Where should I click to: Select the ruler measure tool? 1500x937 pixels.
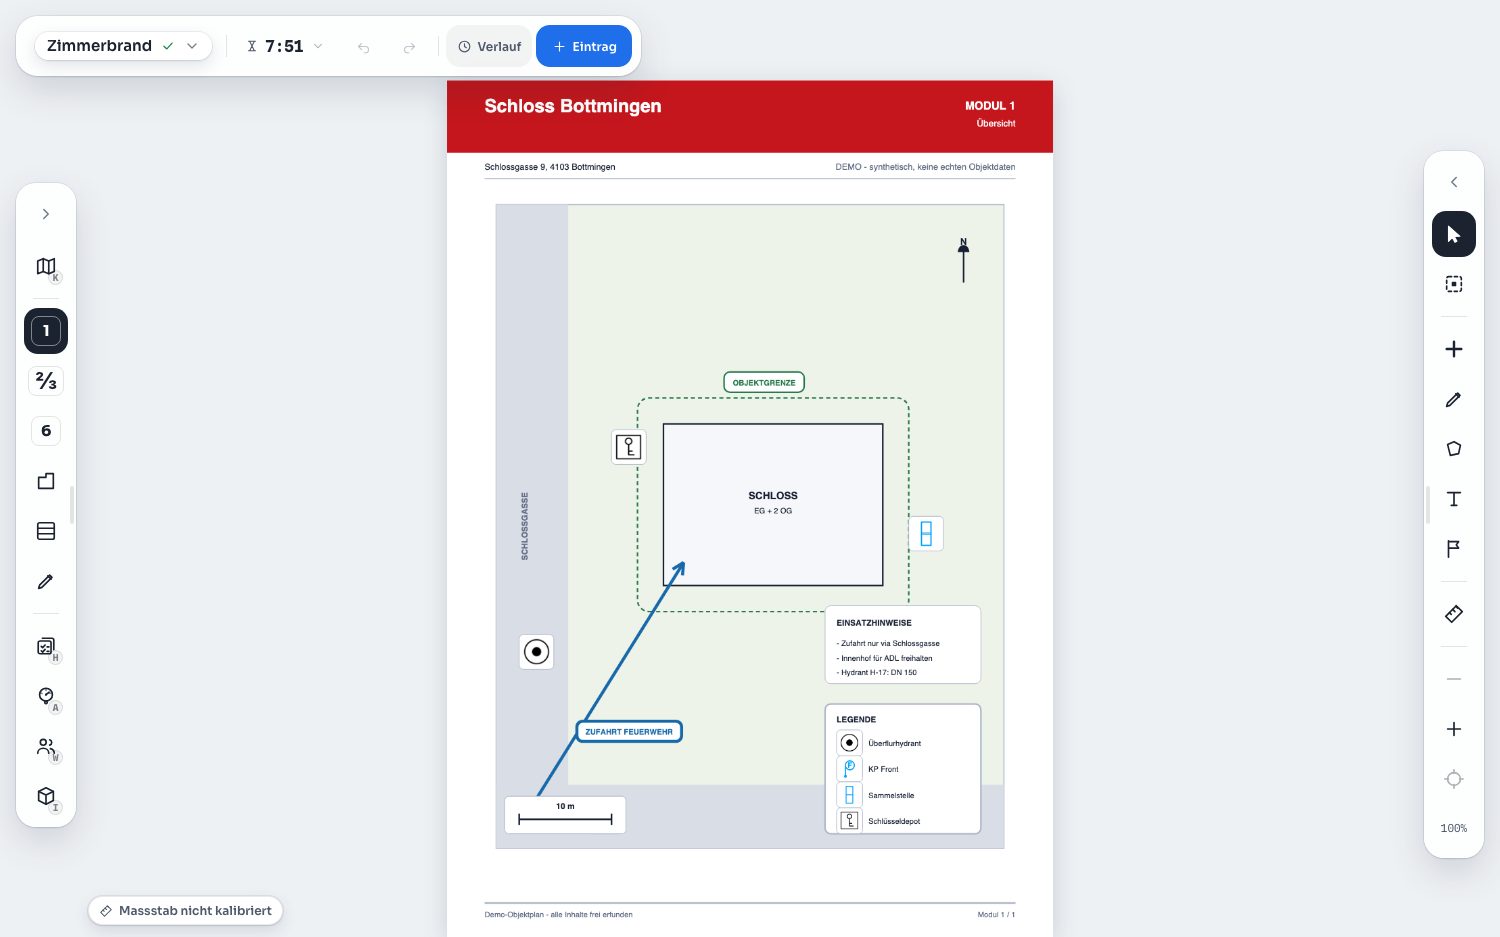coord(1454,614)
